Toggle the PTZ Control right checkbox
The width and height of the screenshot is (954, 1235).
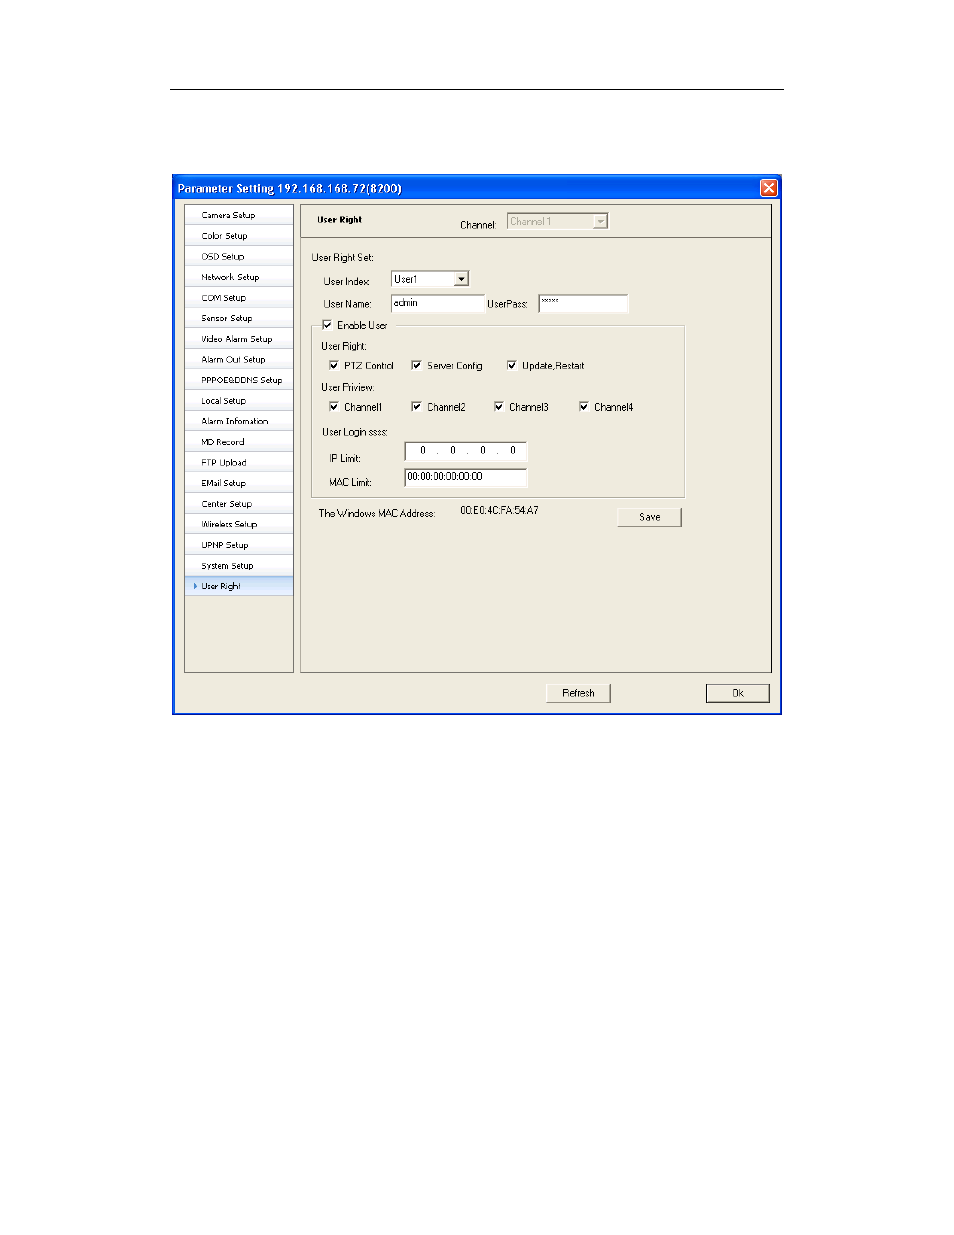[x=334, y=366]
